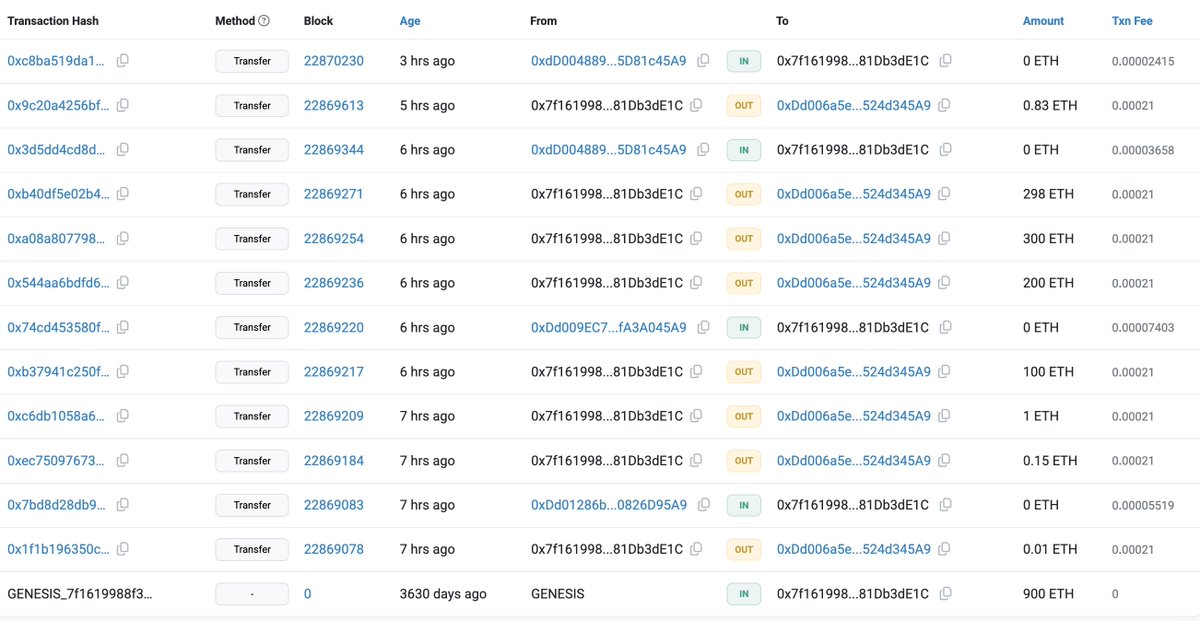Sort by the Age column header

coord(410,21)
